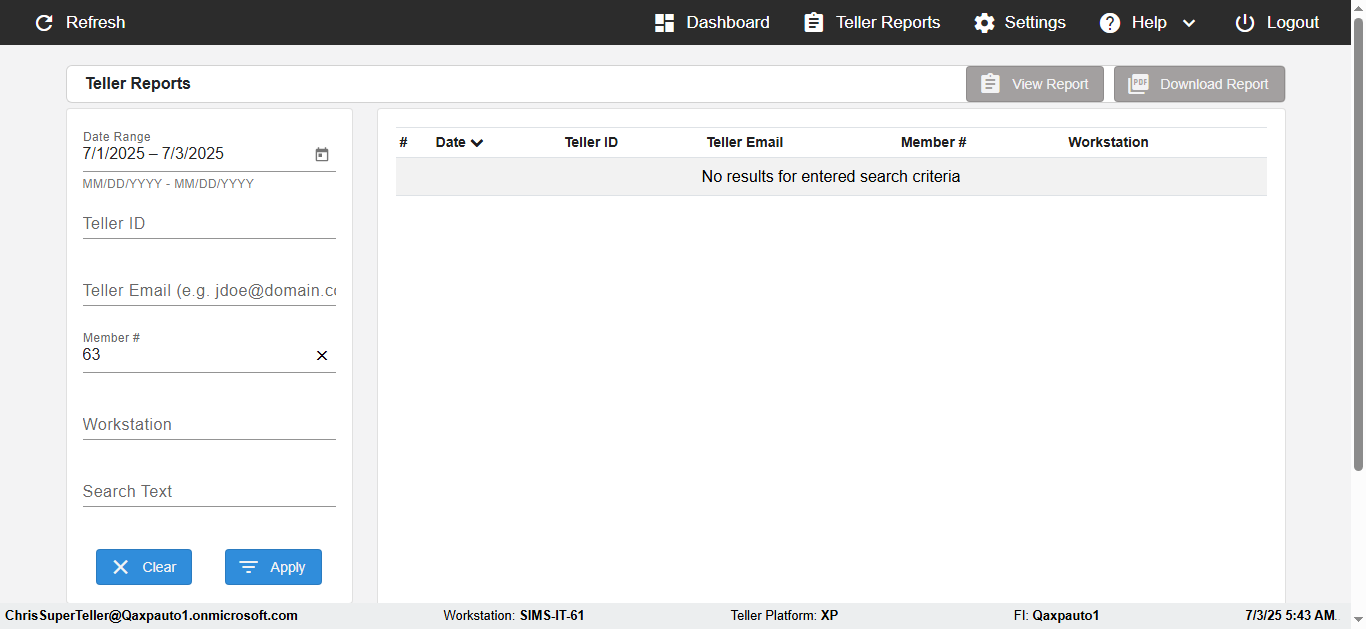
Task: Open the Help menu label
Action: click(x=1149, y=22)
